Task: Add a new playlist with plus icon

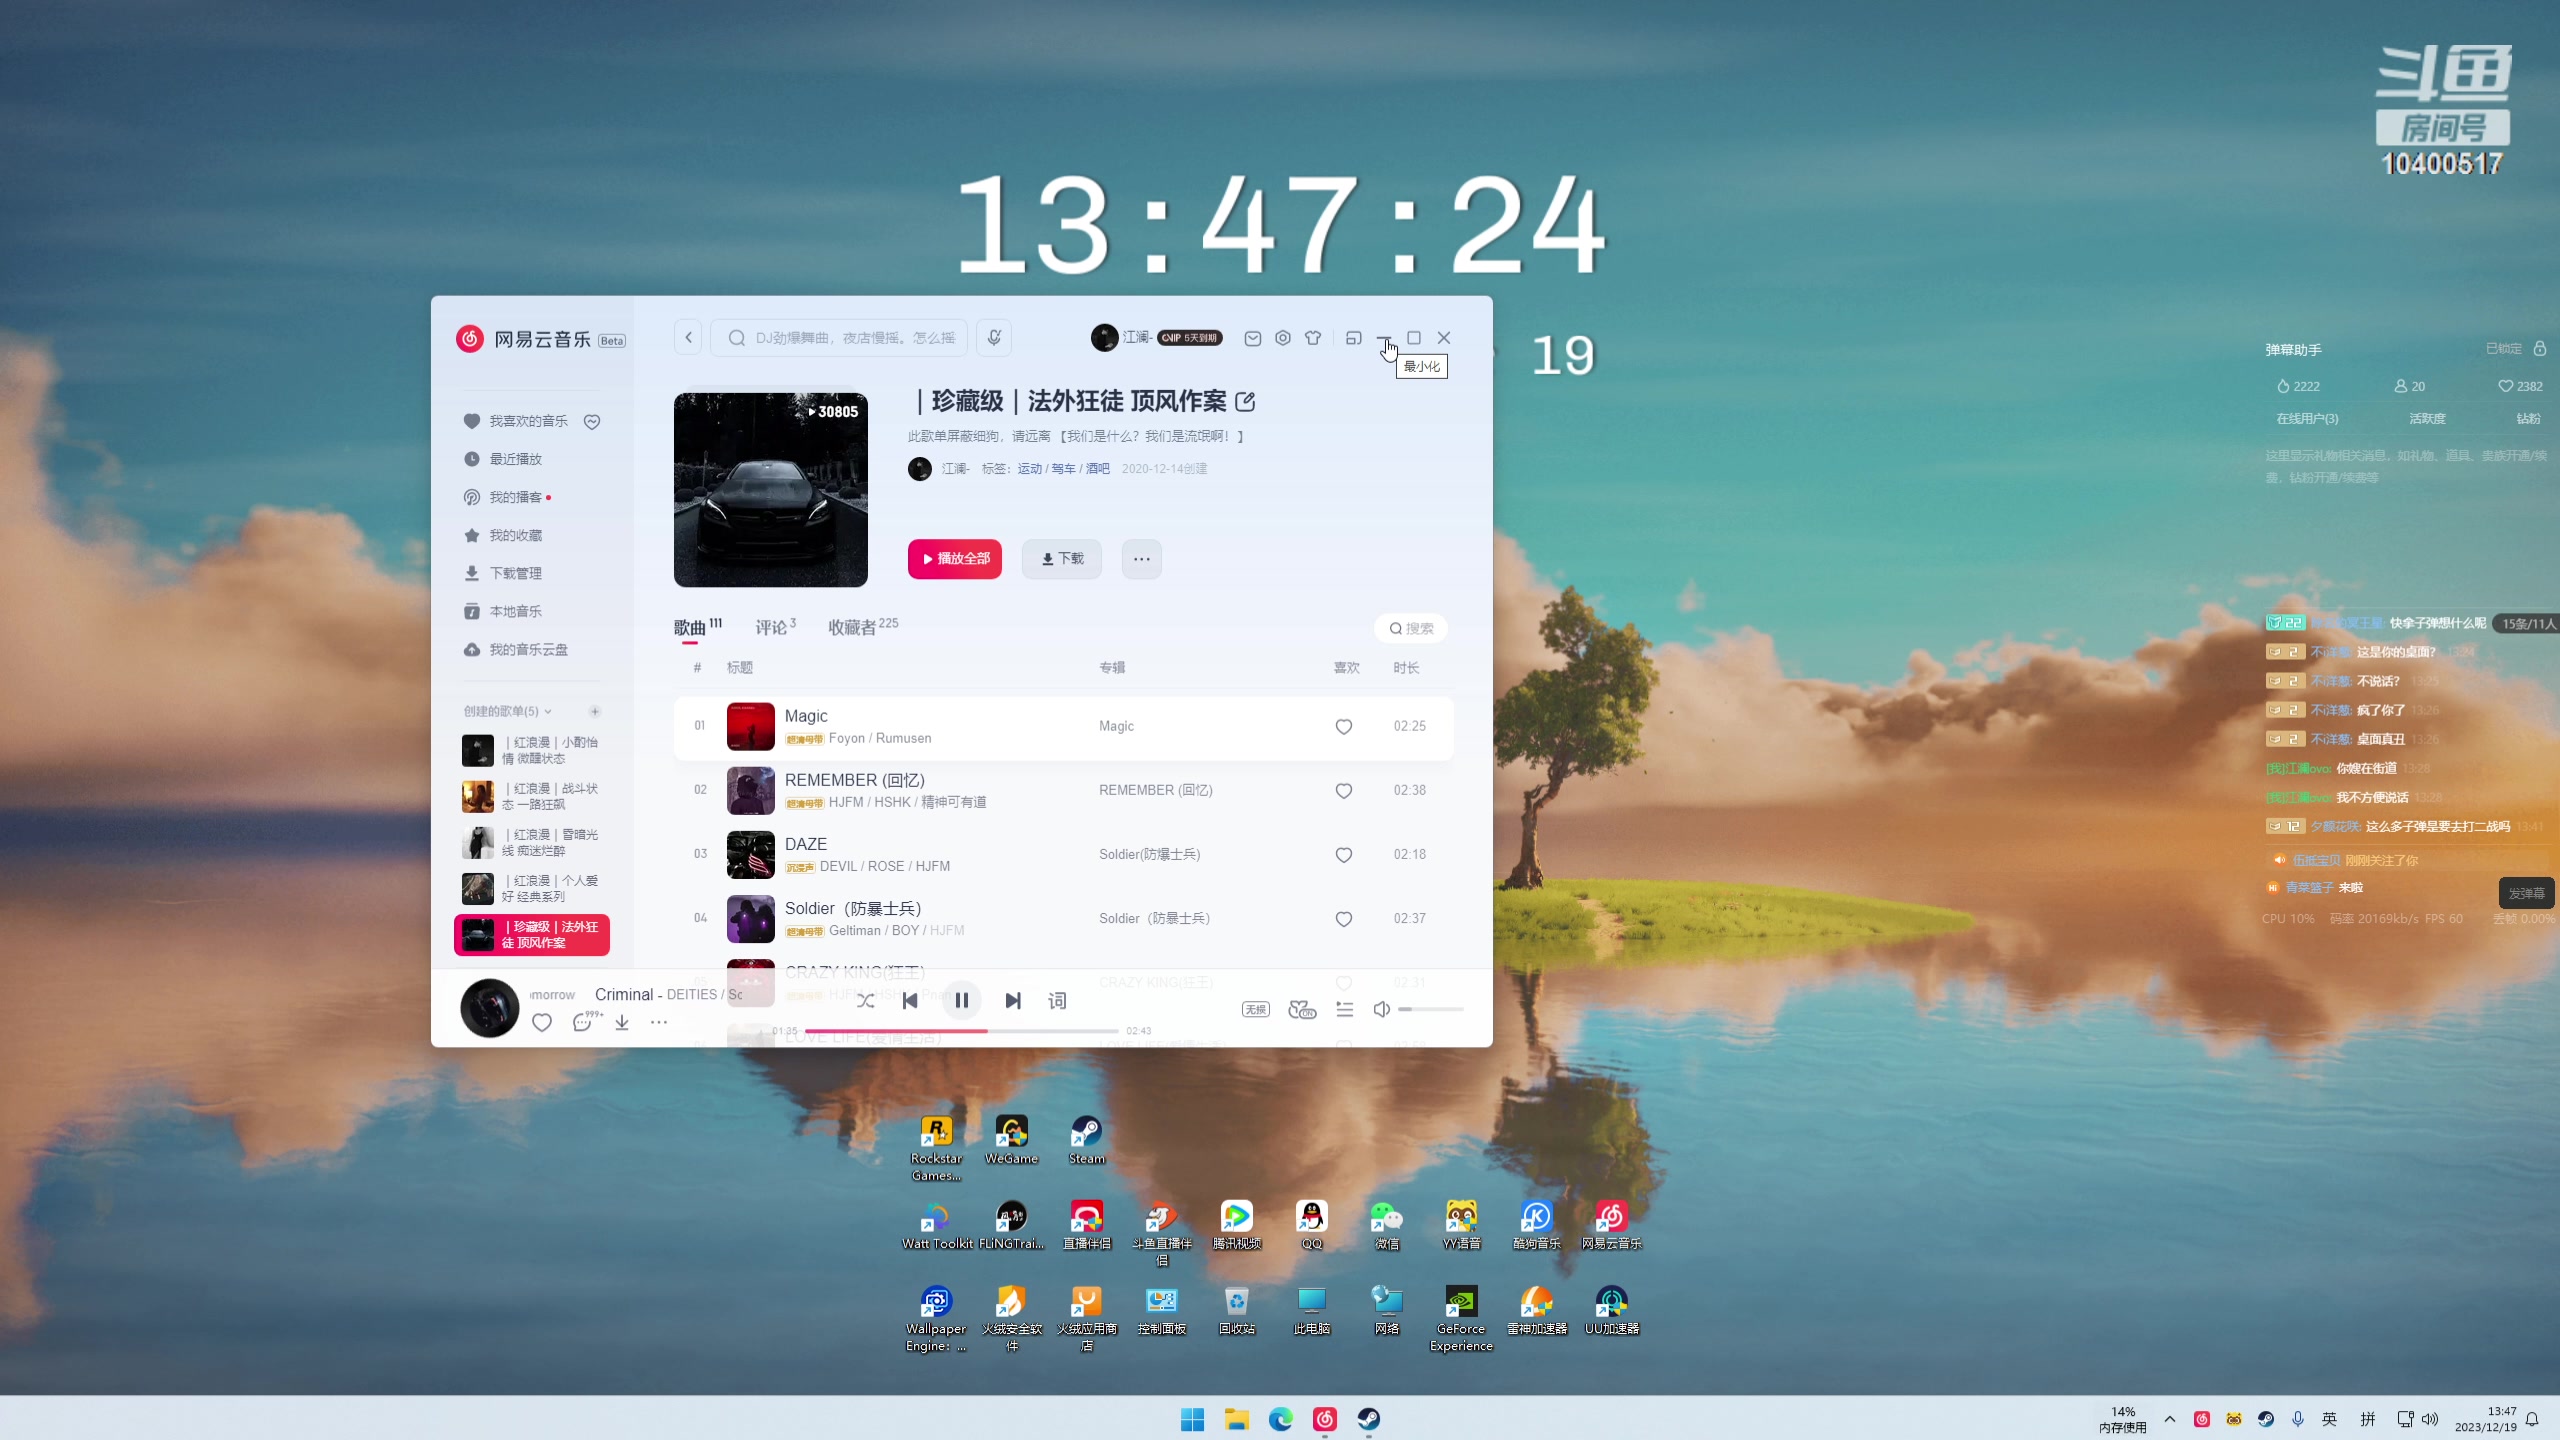Action: (595, 712)
